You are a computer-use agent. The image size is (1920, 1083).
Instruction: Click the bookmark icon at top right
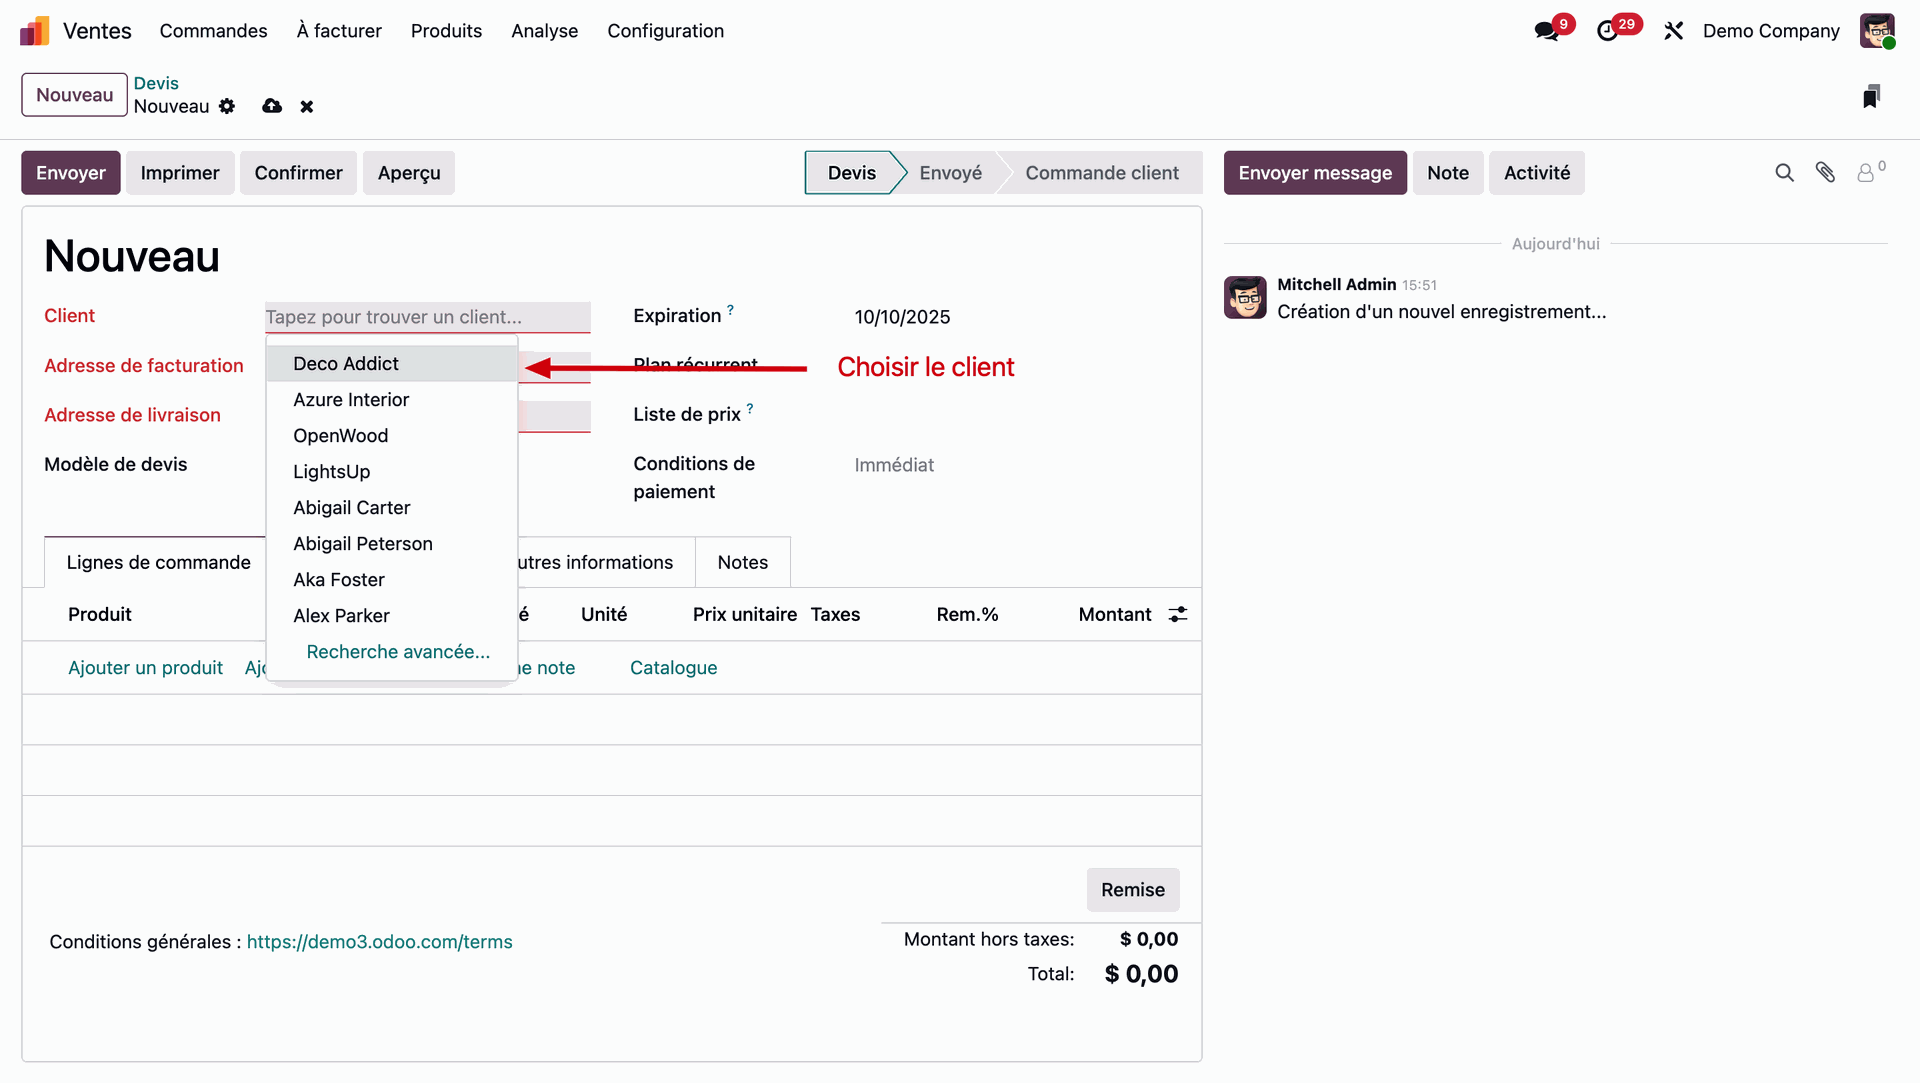(x=1871, y=96)
